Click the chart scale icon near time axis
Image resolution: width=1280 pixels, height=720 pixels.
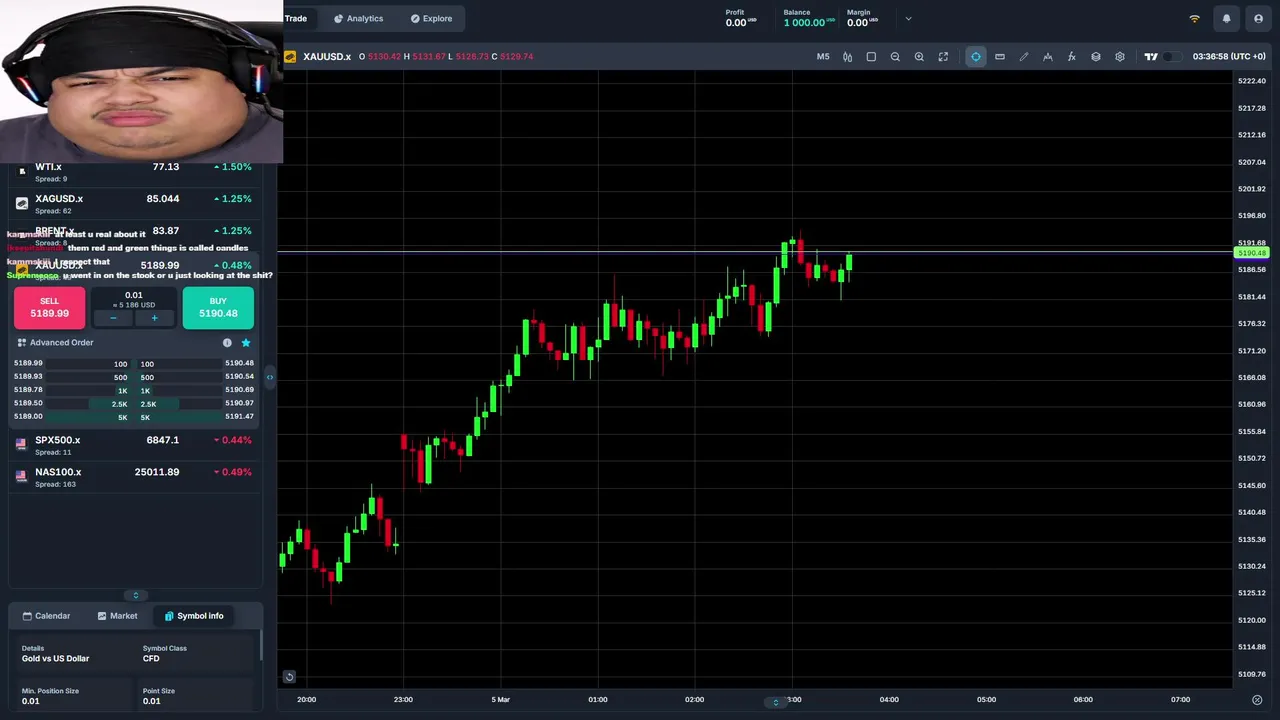click(1257, 700)
